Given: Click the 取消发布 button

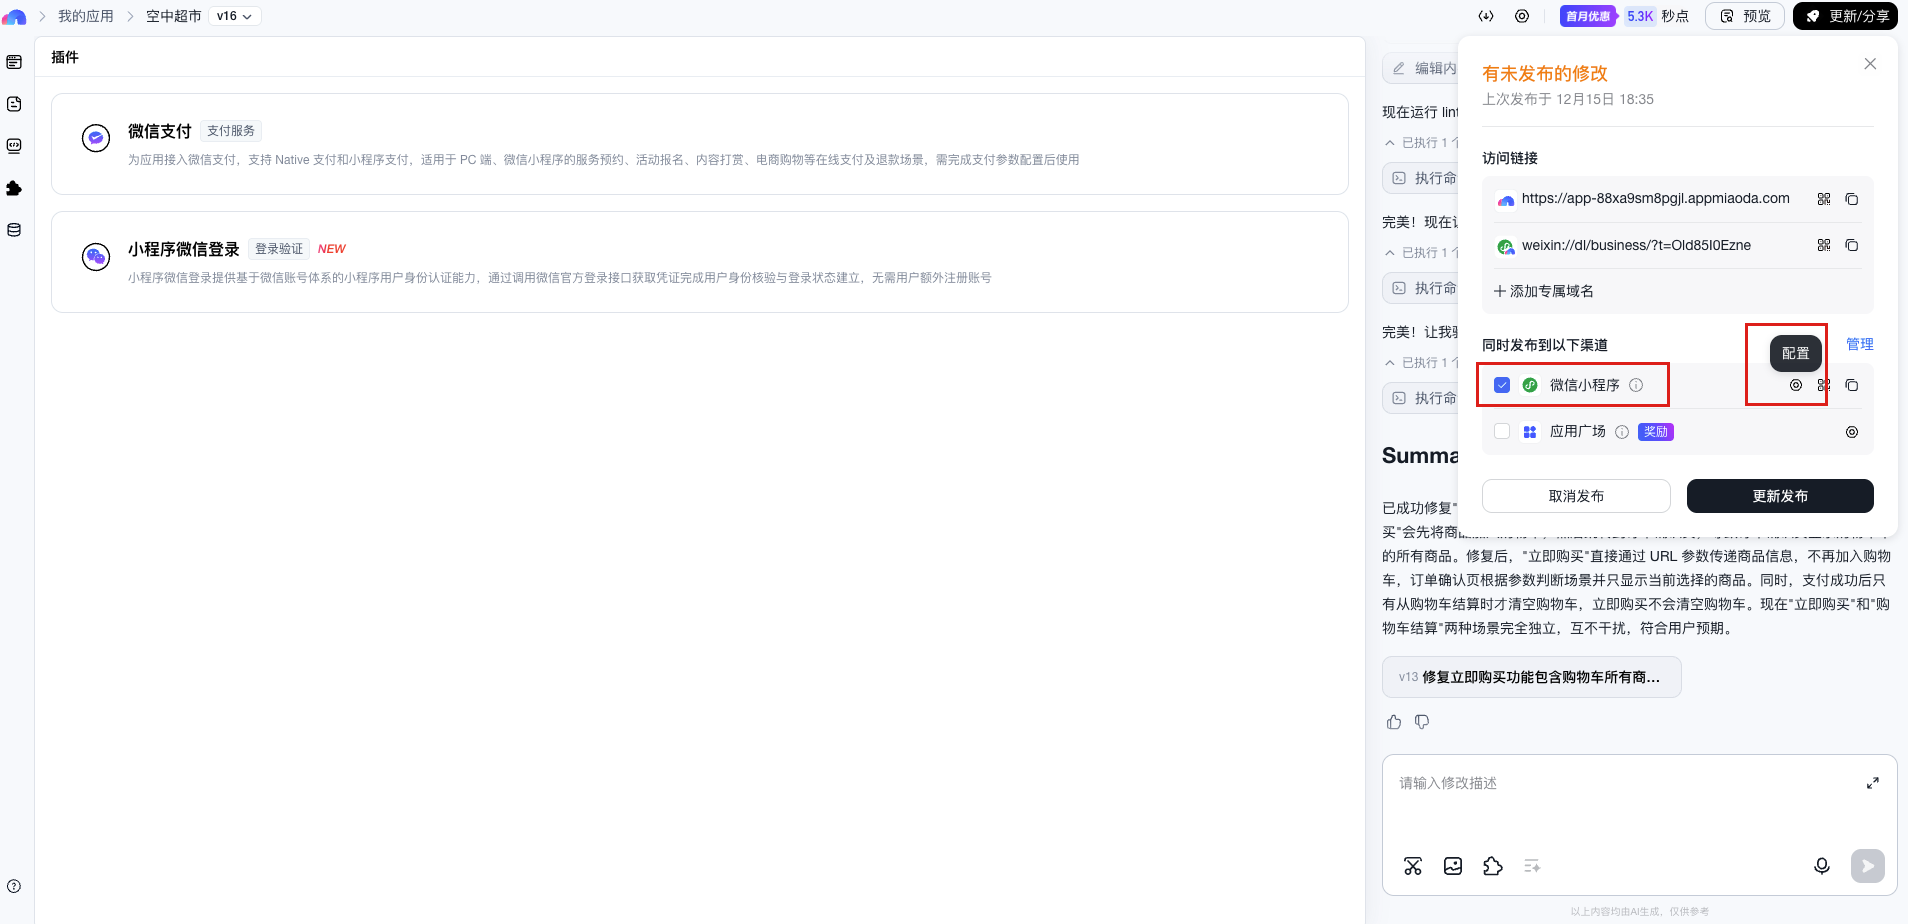Looking at the screenshot, I should tap(1575, 496).
